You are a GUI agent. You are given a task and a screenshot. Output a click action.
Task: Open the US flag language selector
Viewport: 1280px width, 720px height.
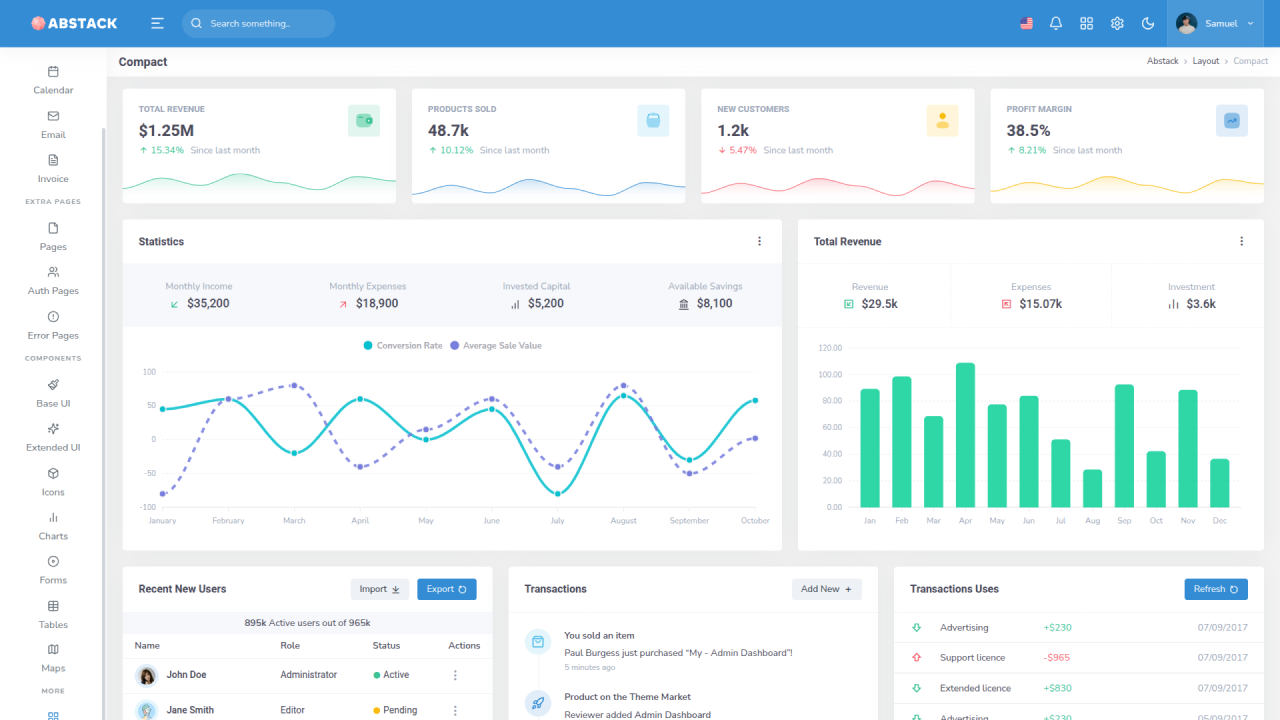click(1026, 23)
